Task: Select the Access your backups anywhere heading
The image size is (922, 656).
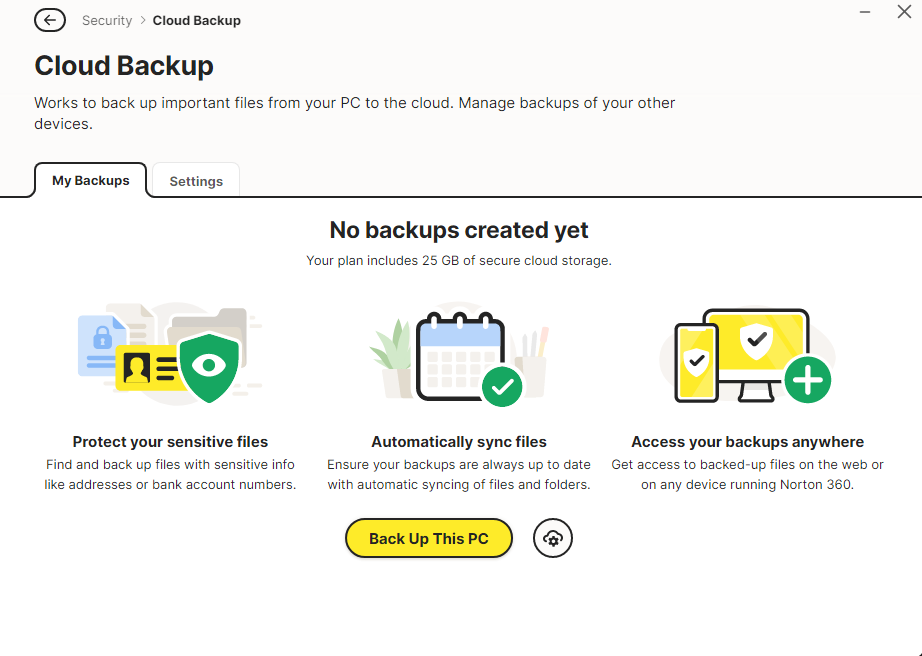Action: click(x=747, y=442)
